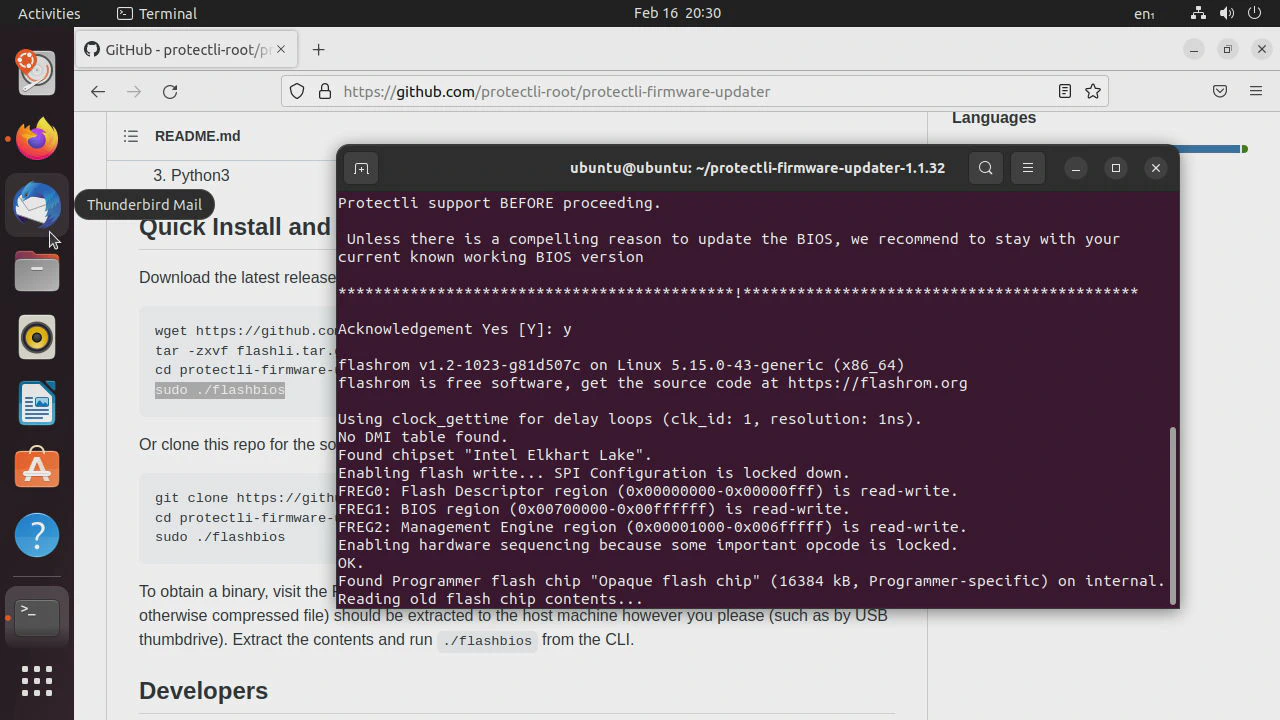Click the '3. Python3' list item
1280x720 pixels.
coord(191,175)
